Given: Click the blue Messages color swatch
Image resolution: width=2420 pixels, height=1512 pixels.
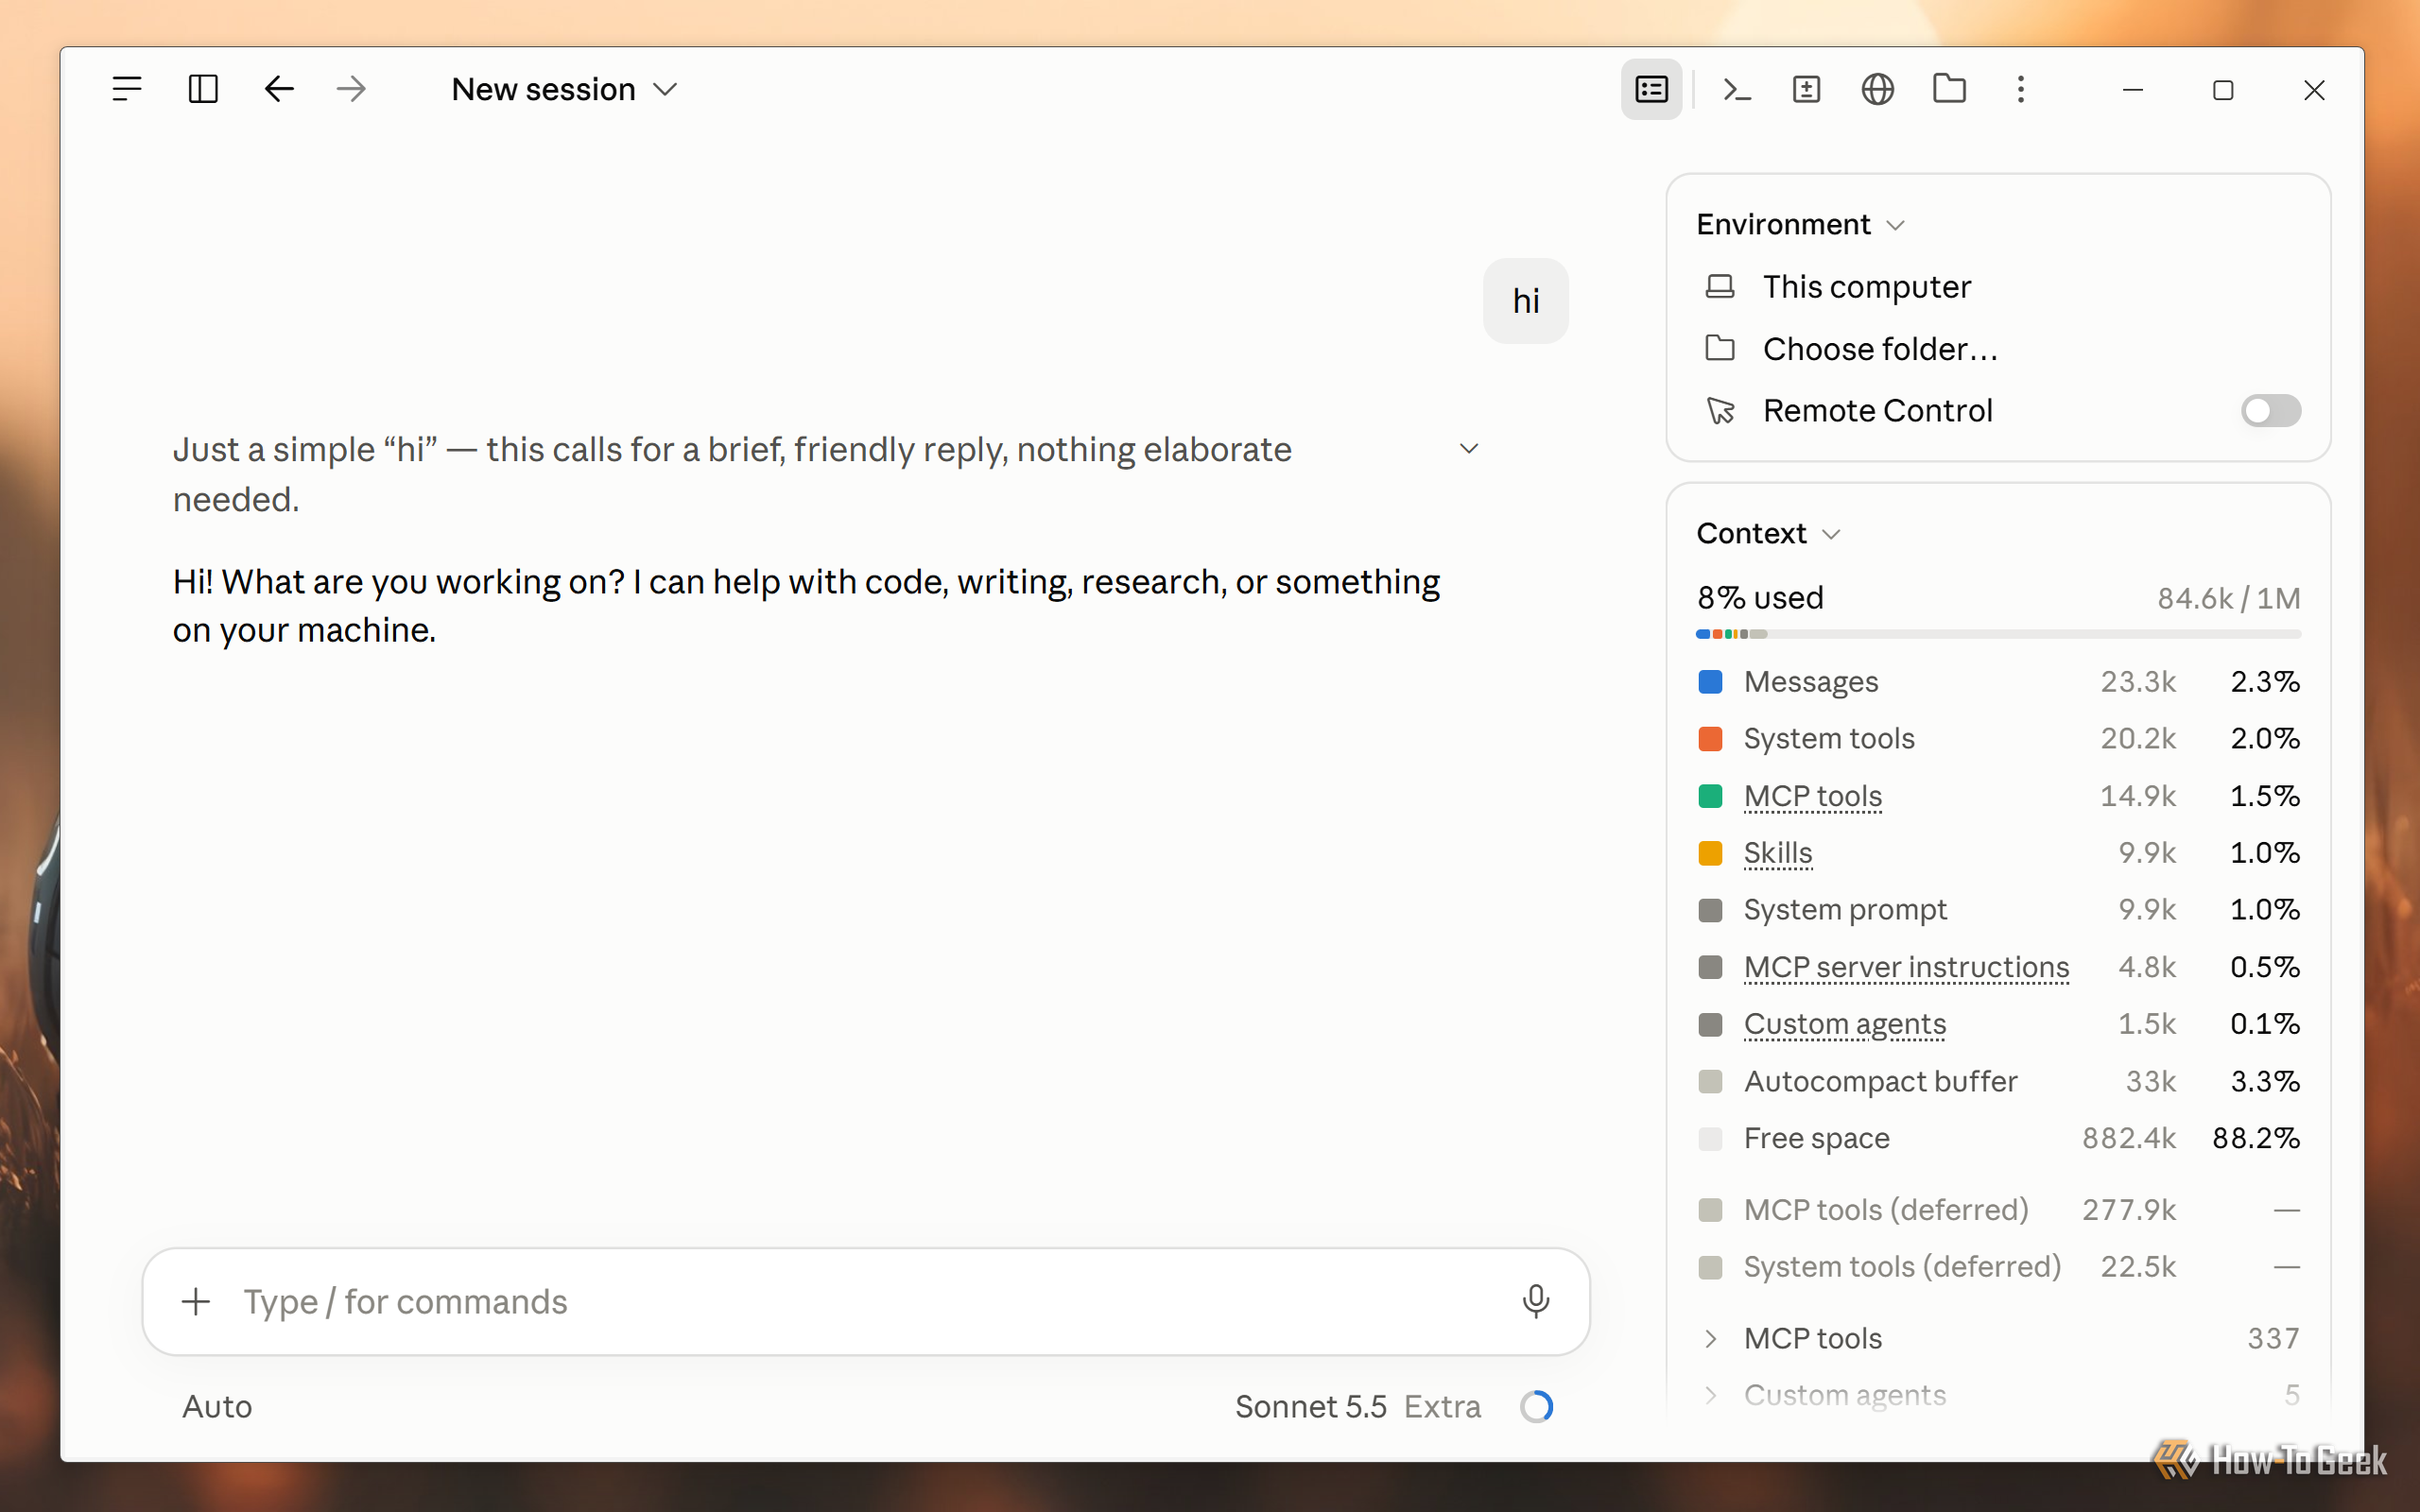Looking at the screenshot, I should pos(1711,682).
